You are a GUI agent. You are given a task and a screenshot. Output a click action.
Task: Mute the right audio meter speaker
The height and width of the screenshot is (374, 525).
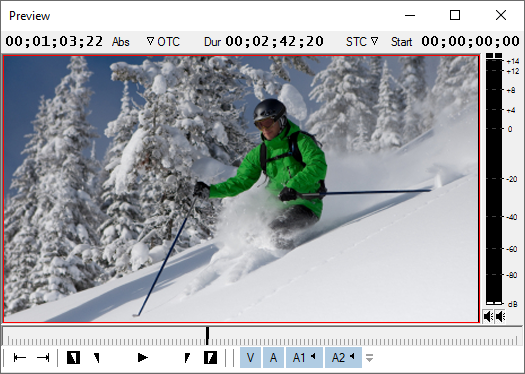tap(500, 316)
